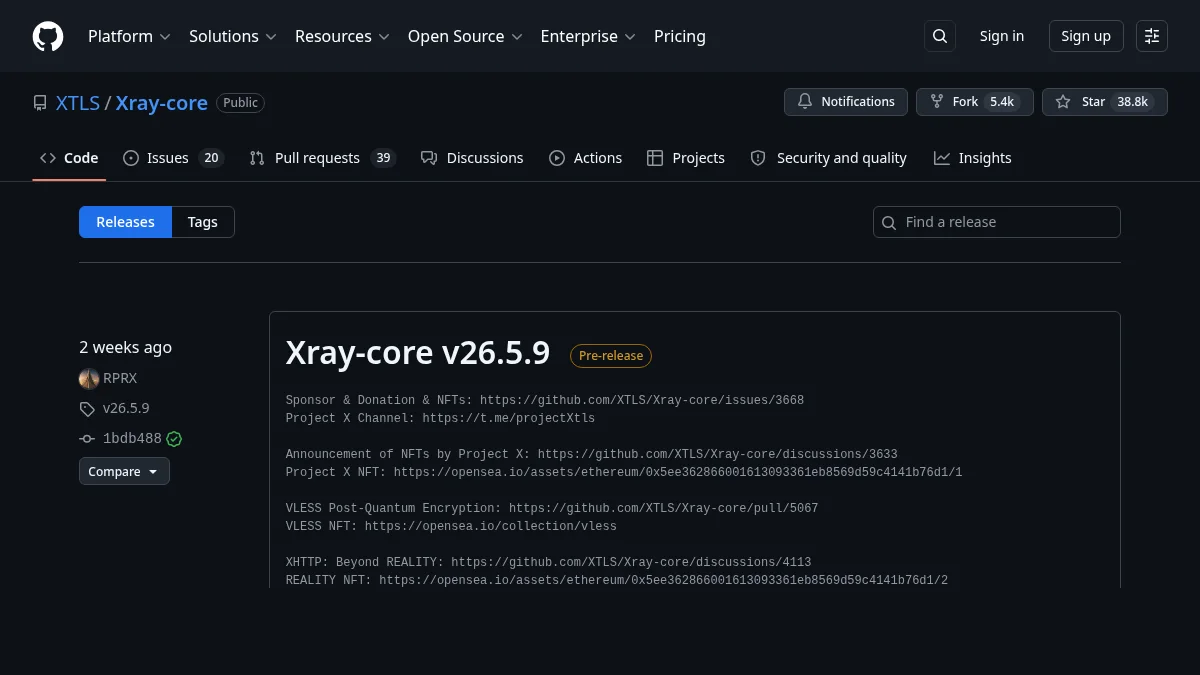Click the magnifier icon in Find a release

(x=890, y=222)
